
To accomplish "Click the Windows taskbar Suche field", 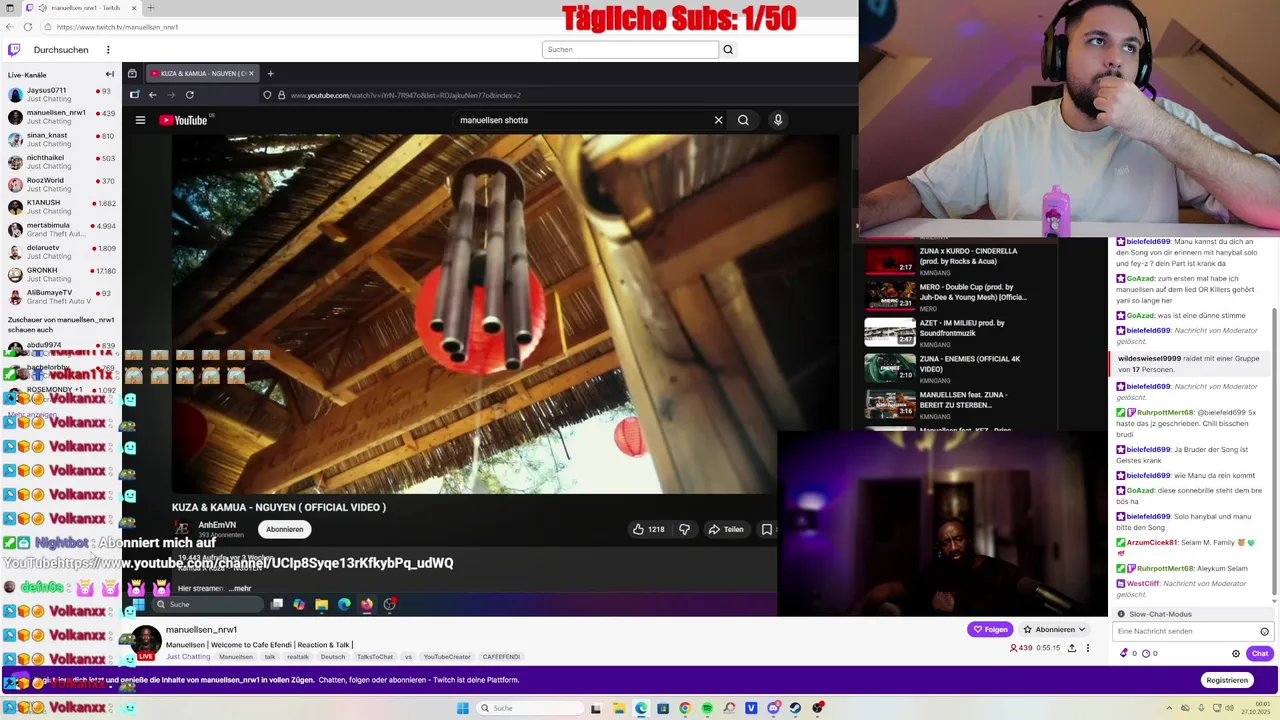I will (530, 708).
